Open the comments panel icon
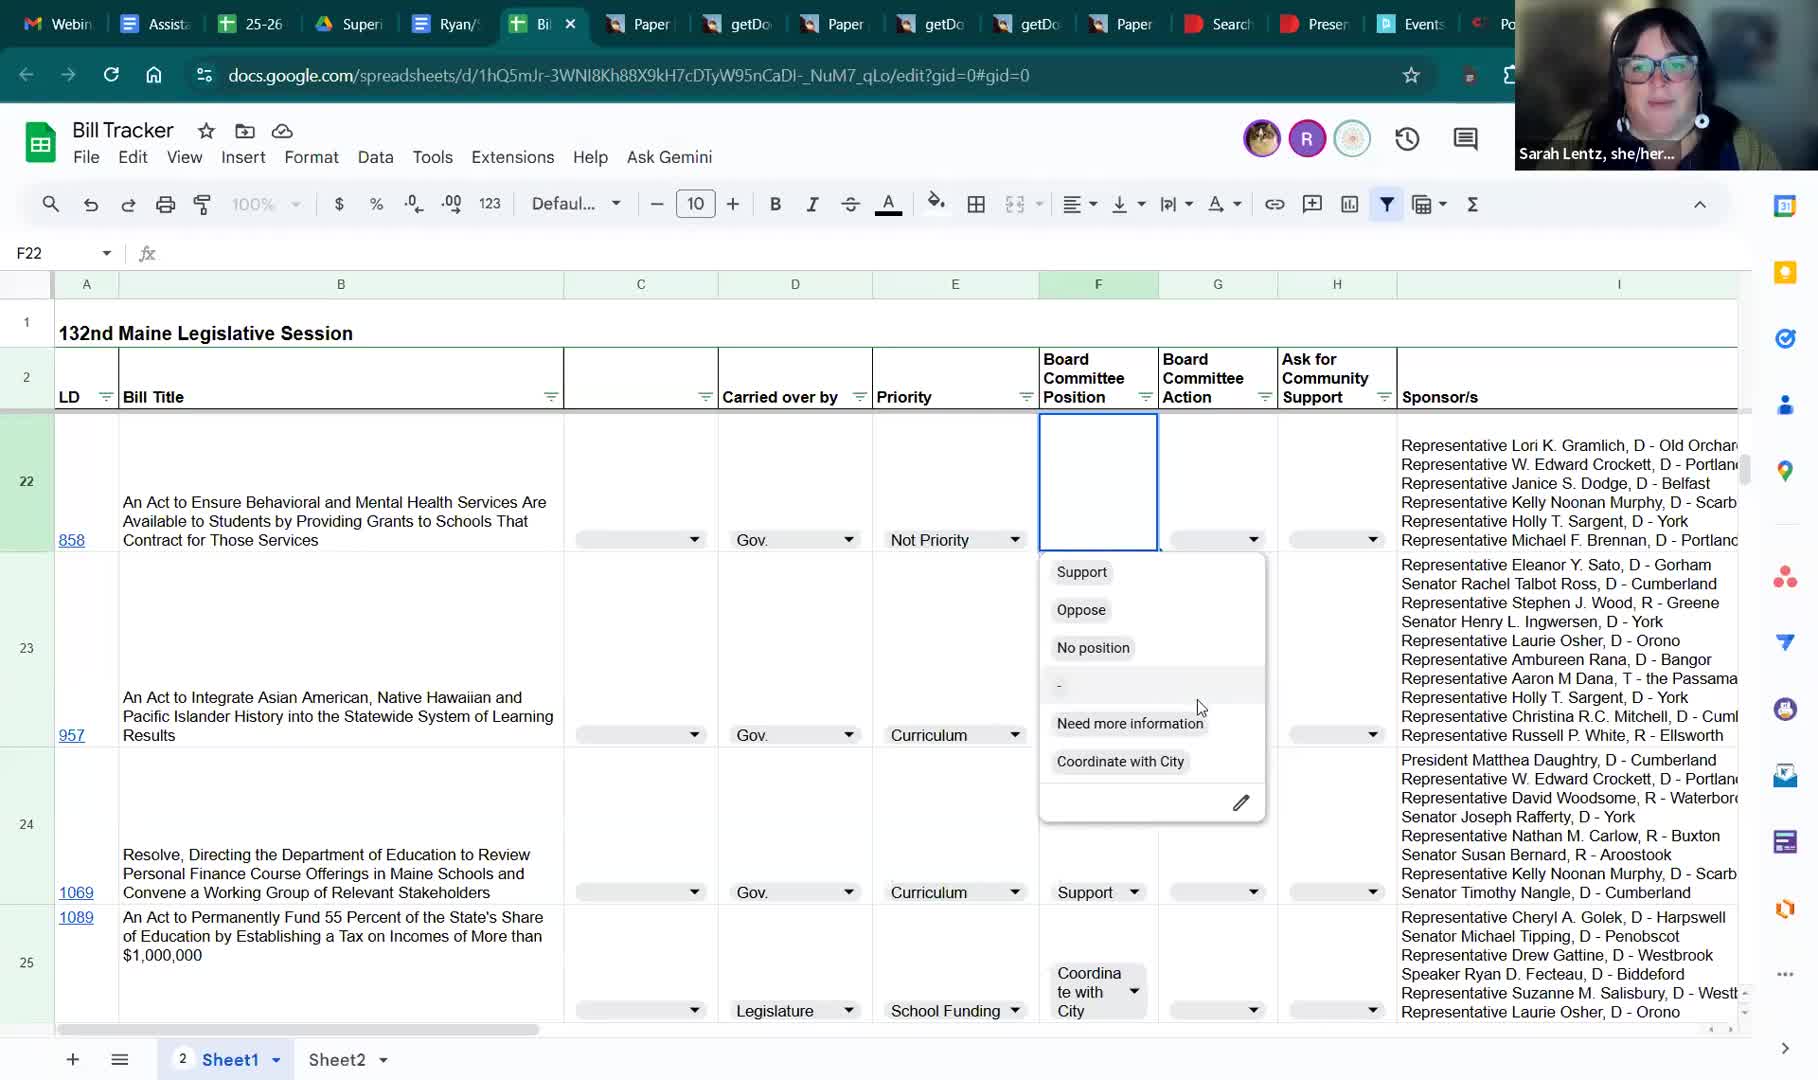Screen dimensions: 1818x1080 click(x=1465, y=139)
